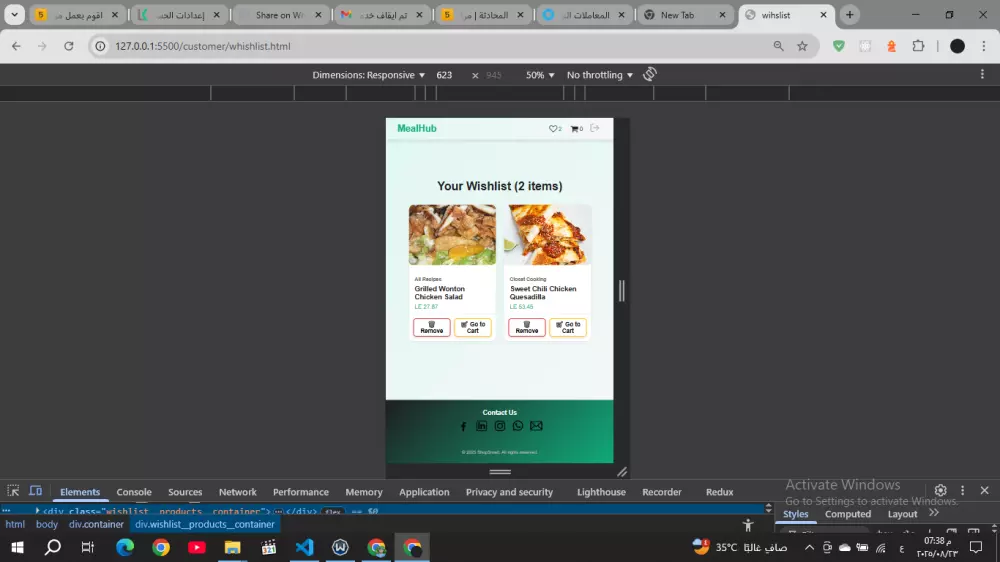
Task: Remove Sweet Chili Chicken Quesadilla from wishlist
Action: tap(527, 327)
